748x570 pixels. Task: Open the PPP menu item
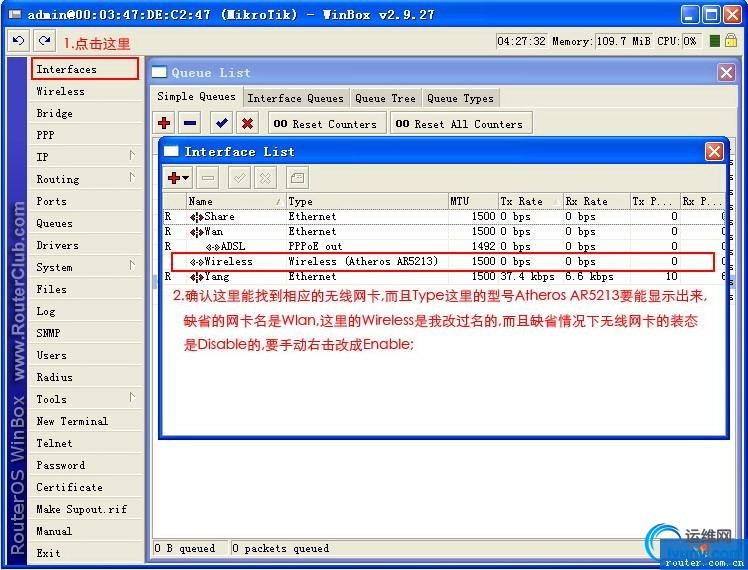(x=86, y=135)
